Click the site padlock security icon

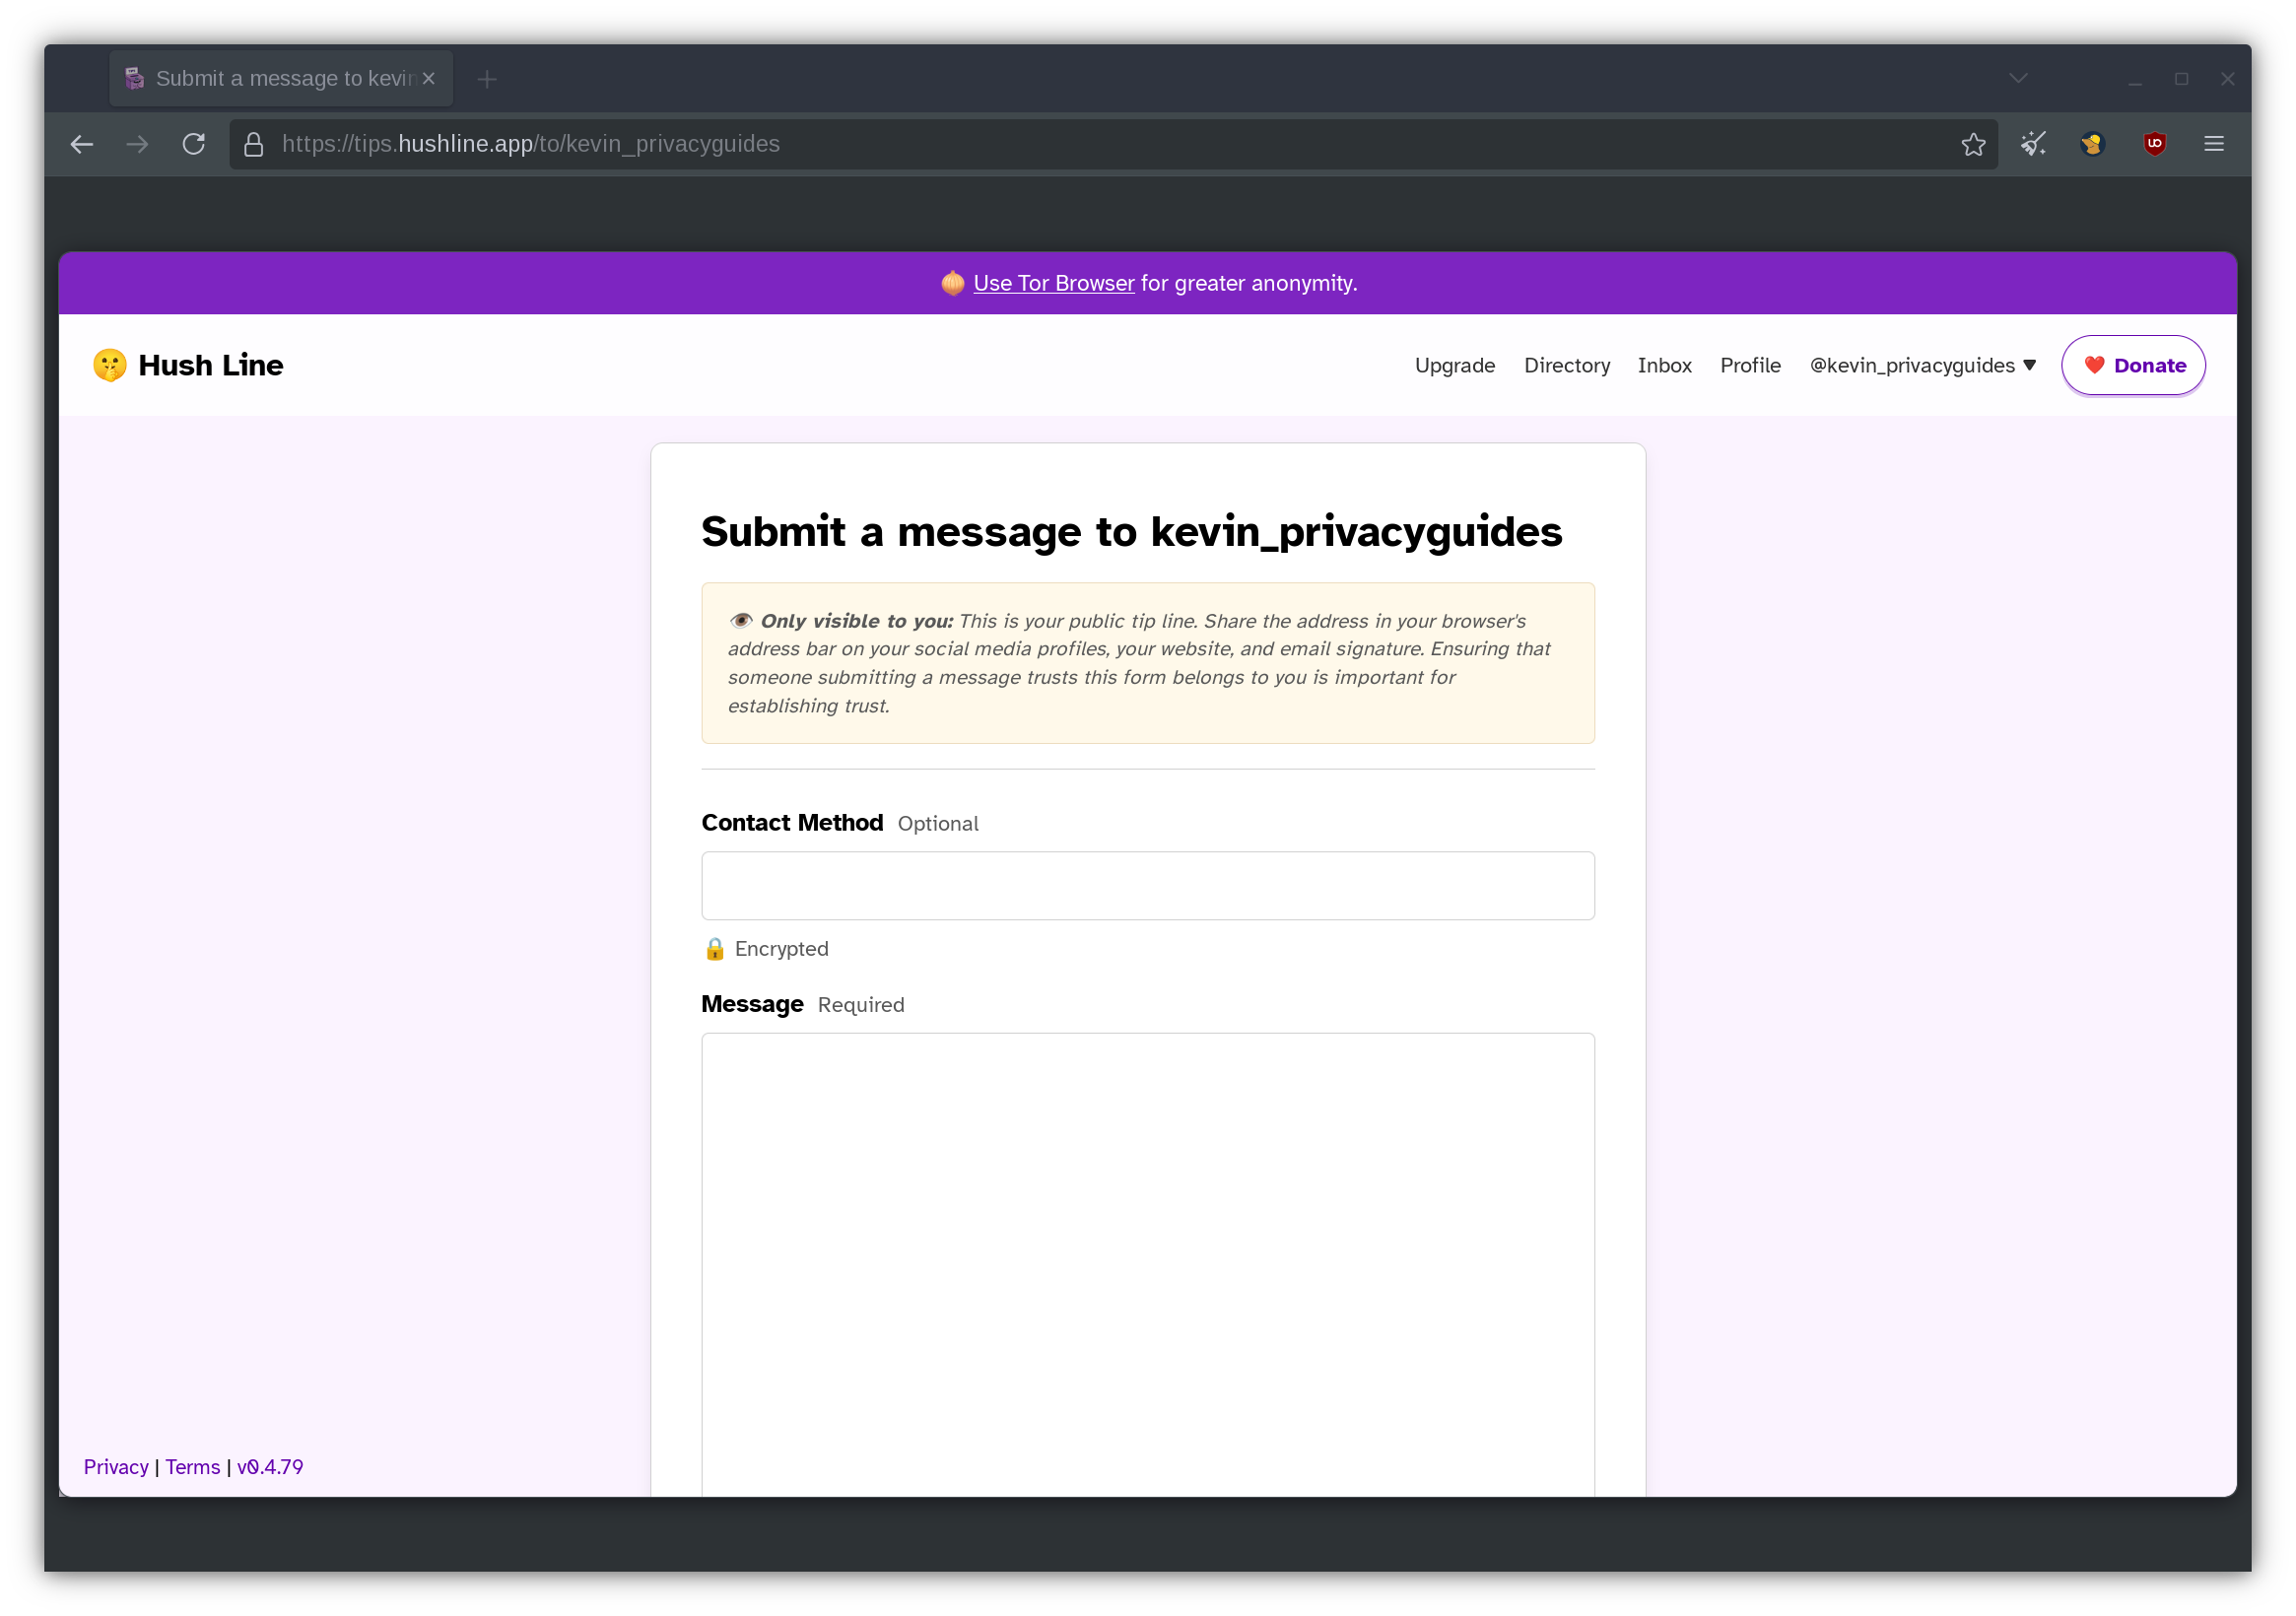coord(254,144)
